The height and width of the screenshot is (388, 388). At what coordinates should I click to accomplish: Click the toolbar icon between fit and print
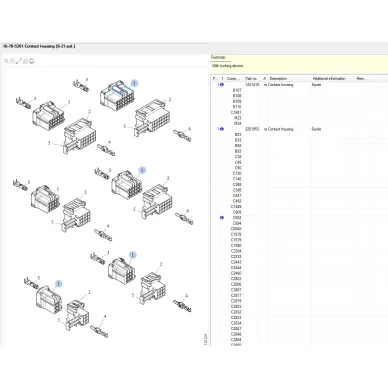(x=25, y=61)
